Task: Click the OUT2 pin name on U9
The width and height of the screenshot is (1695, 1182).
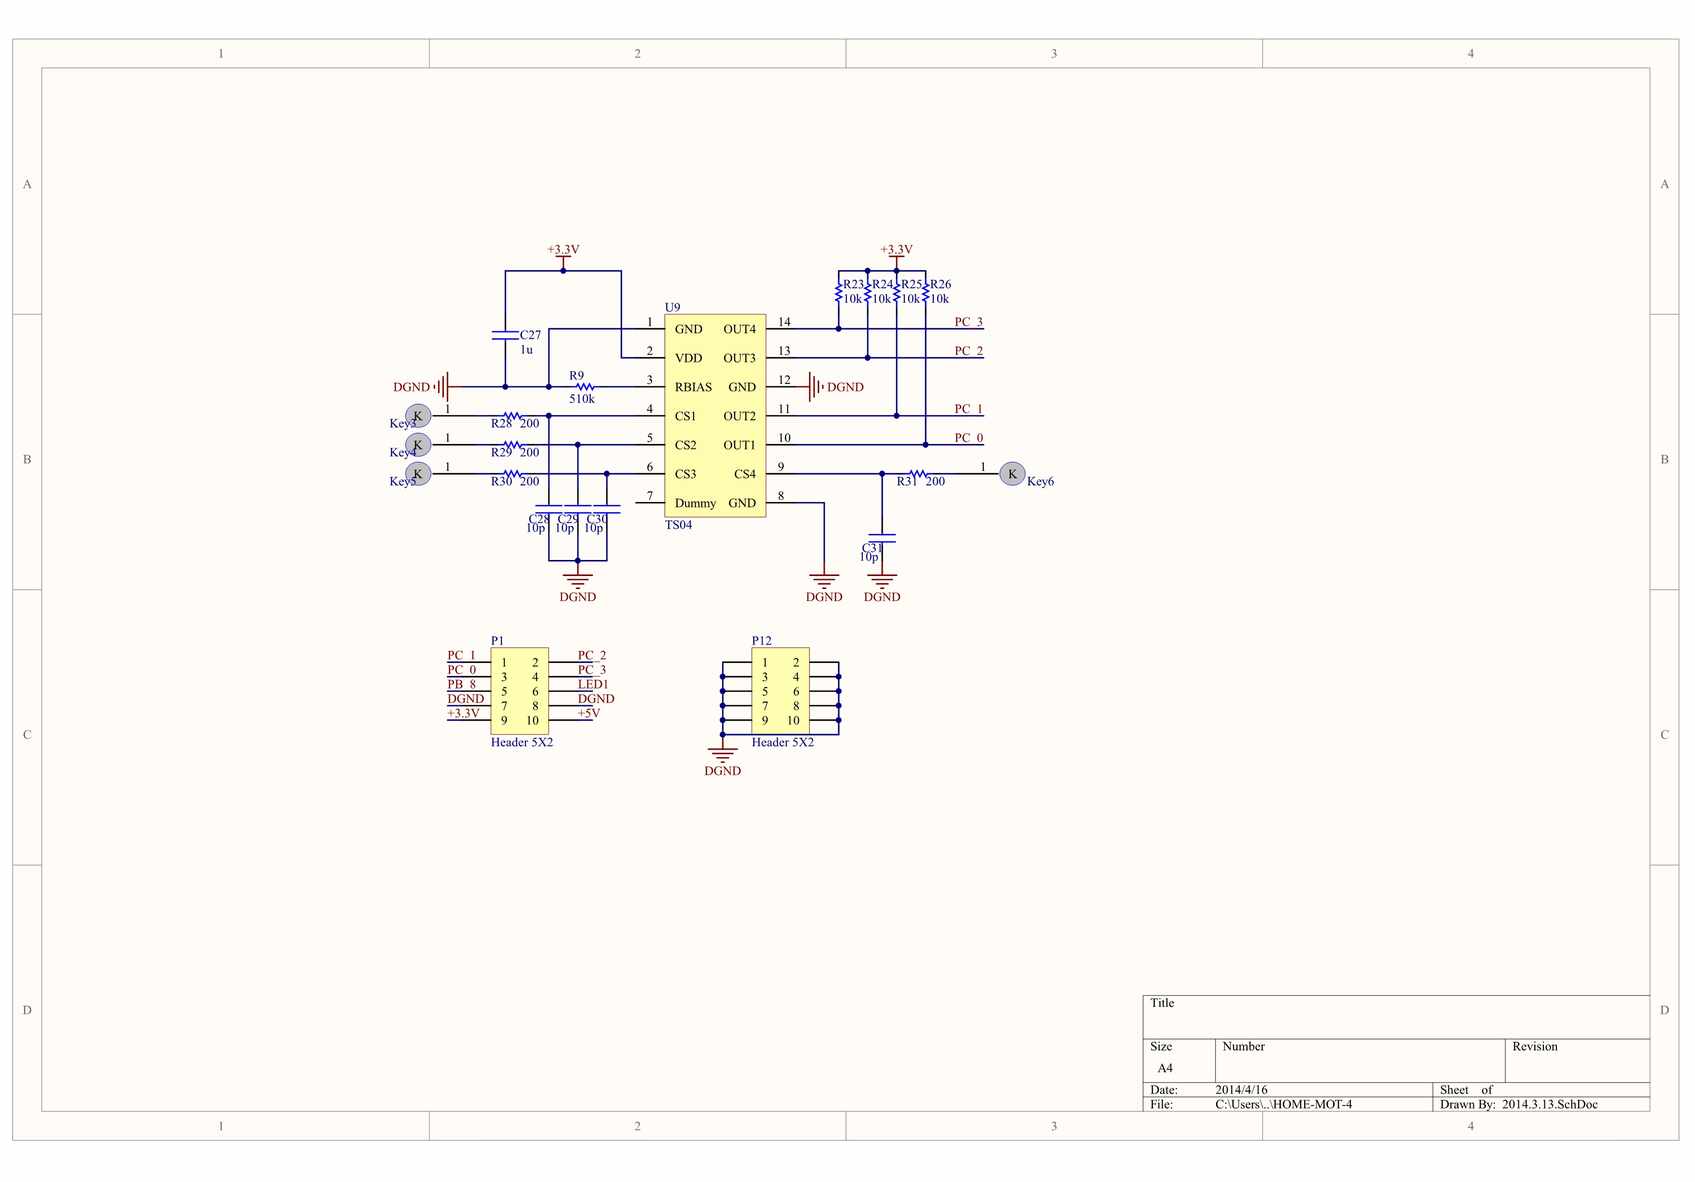Action: (740, 416)
